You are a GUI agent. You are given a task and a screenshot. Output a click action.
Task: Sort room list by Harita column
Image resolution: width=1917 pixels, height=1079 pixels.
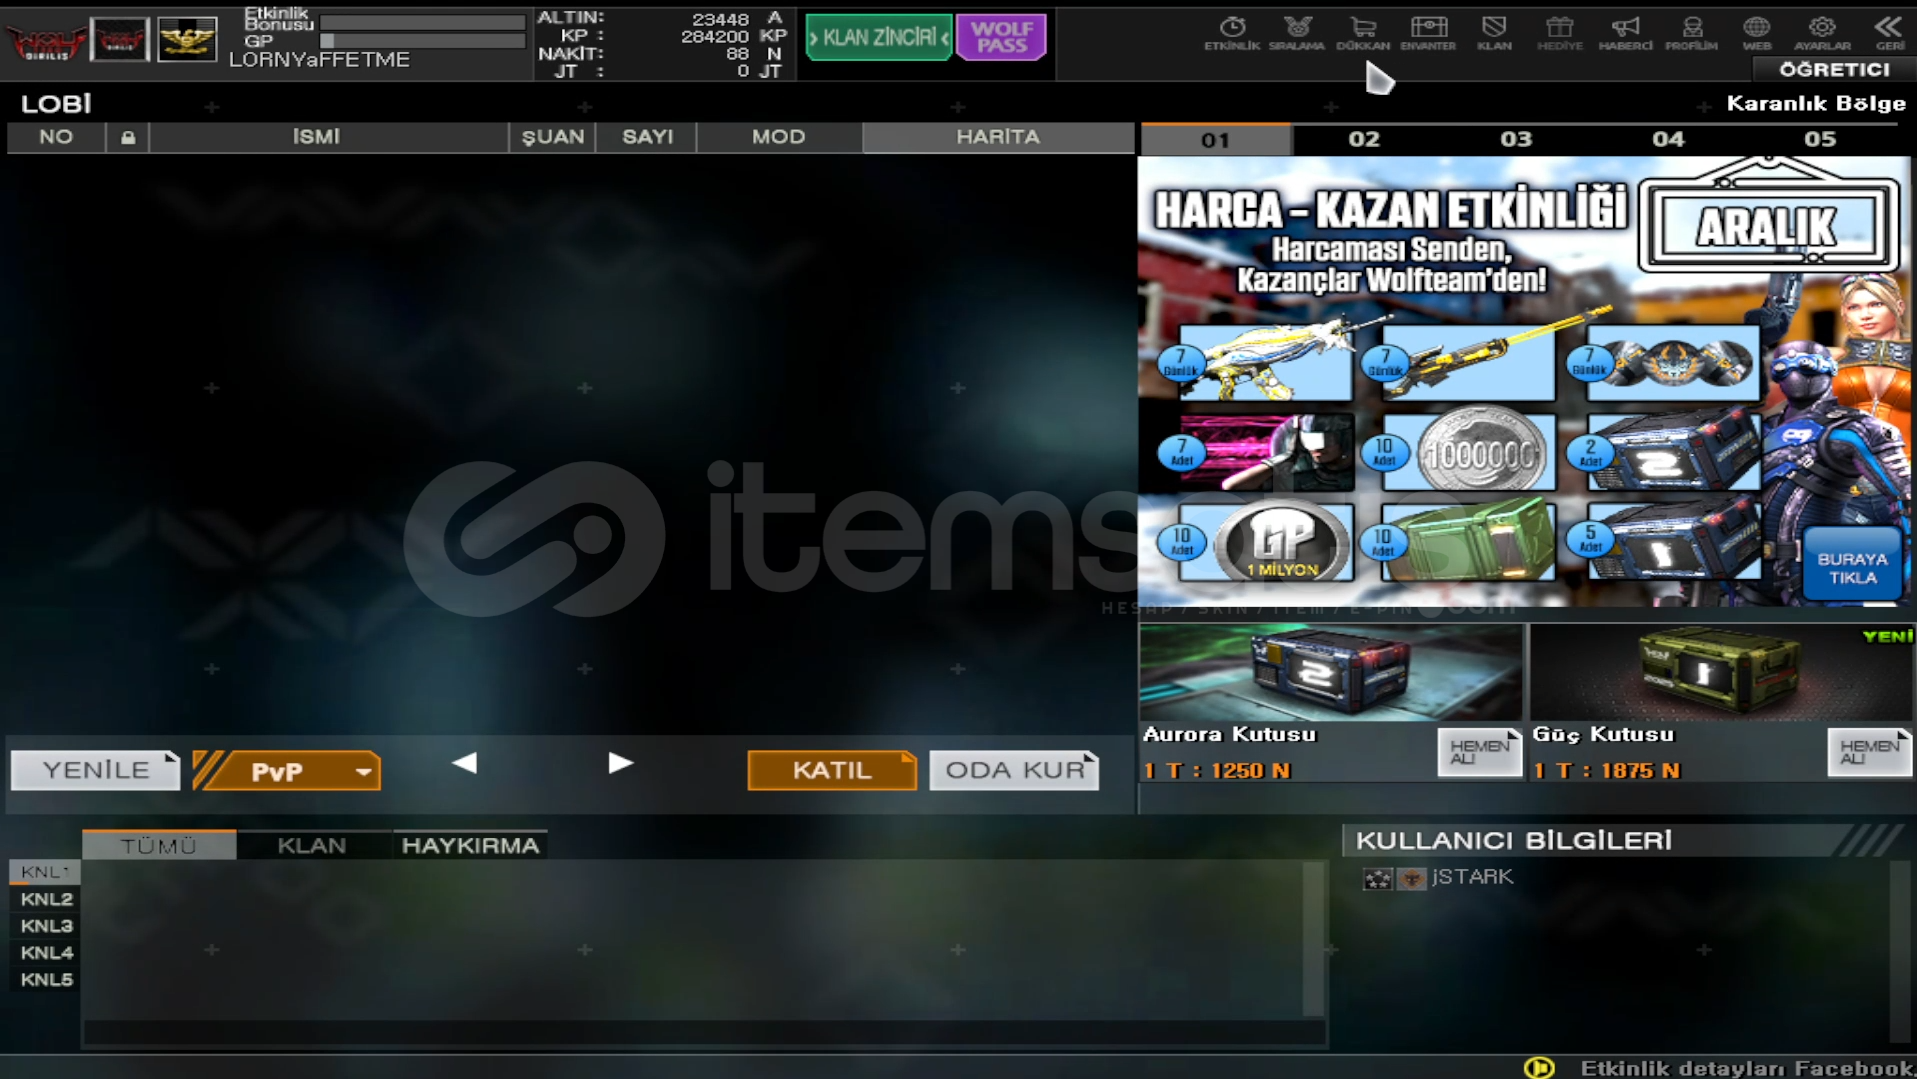[998, 138]
